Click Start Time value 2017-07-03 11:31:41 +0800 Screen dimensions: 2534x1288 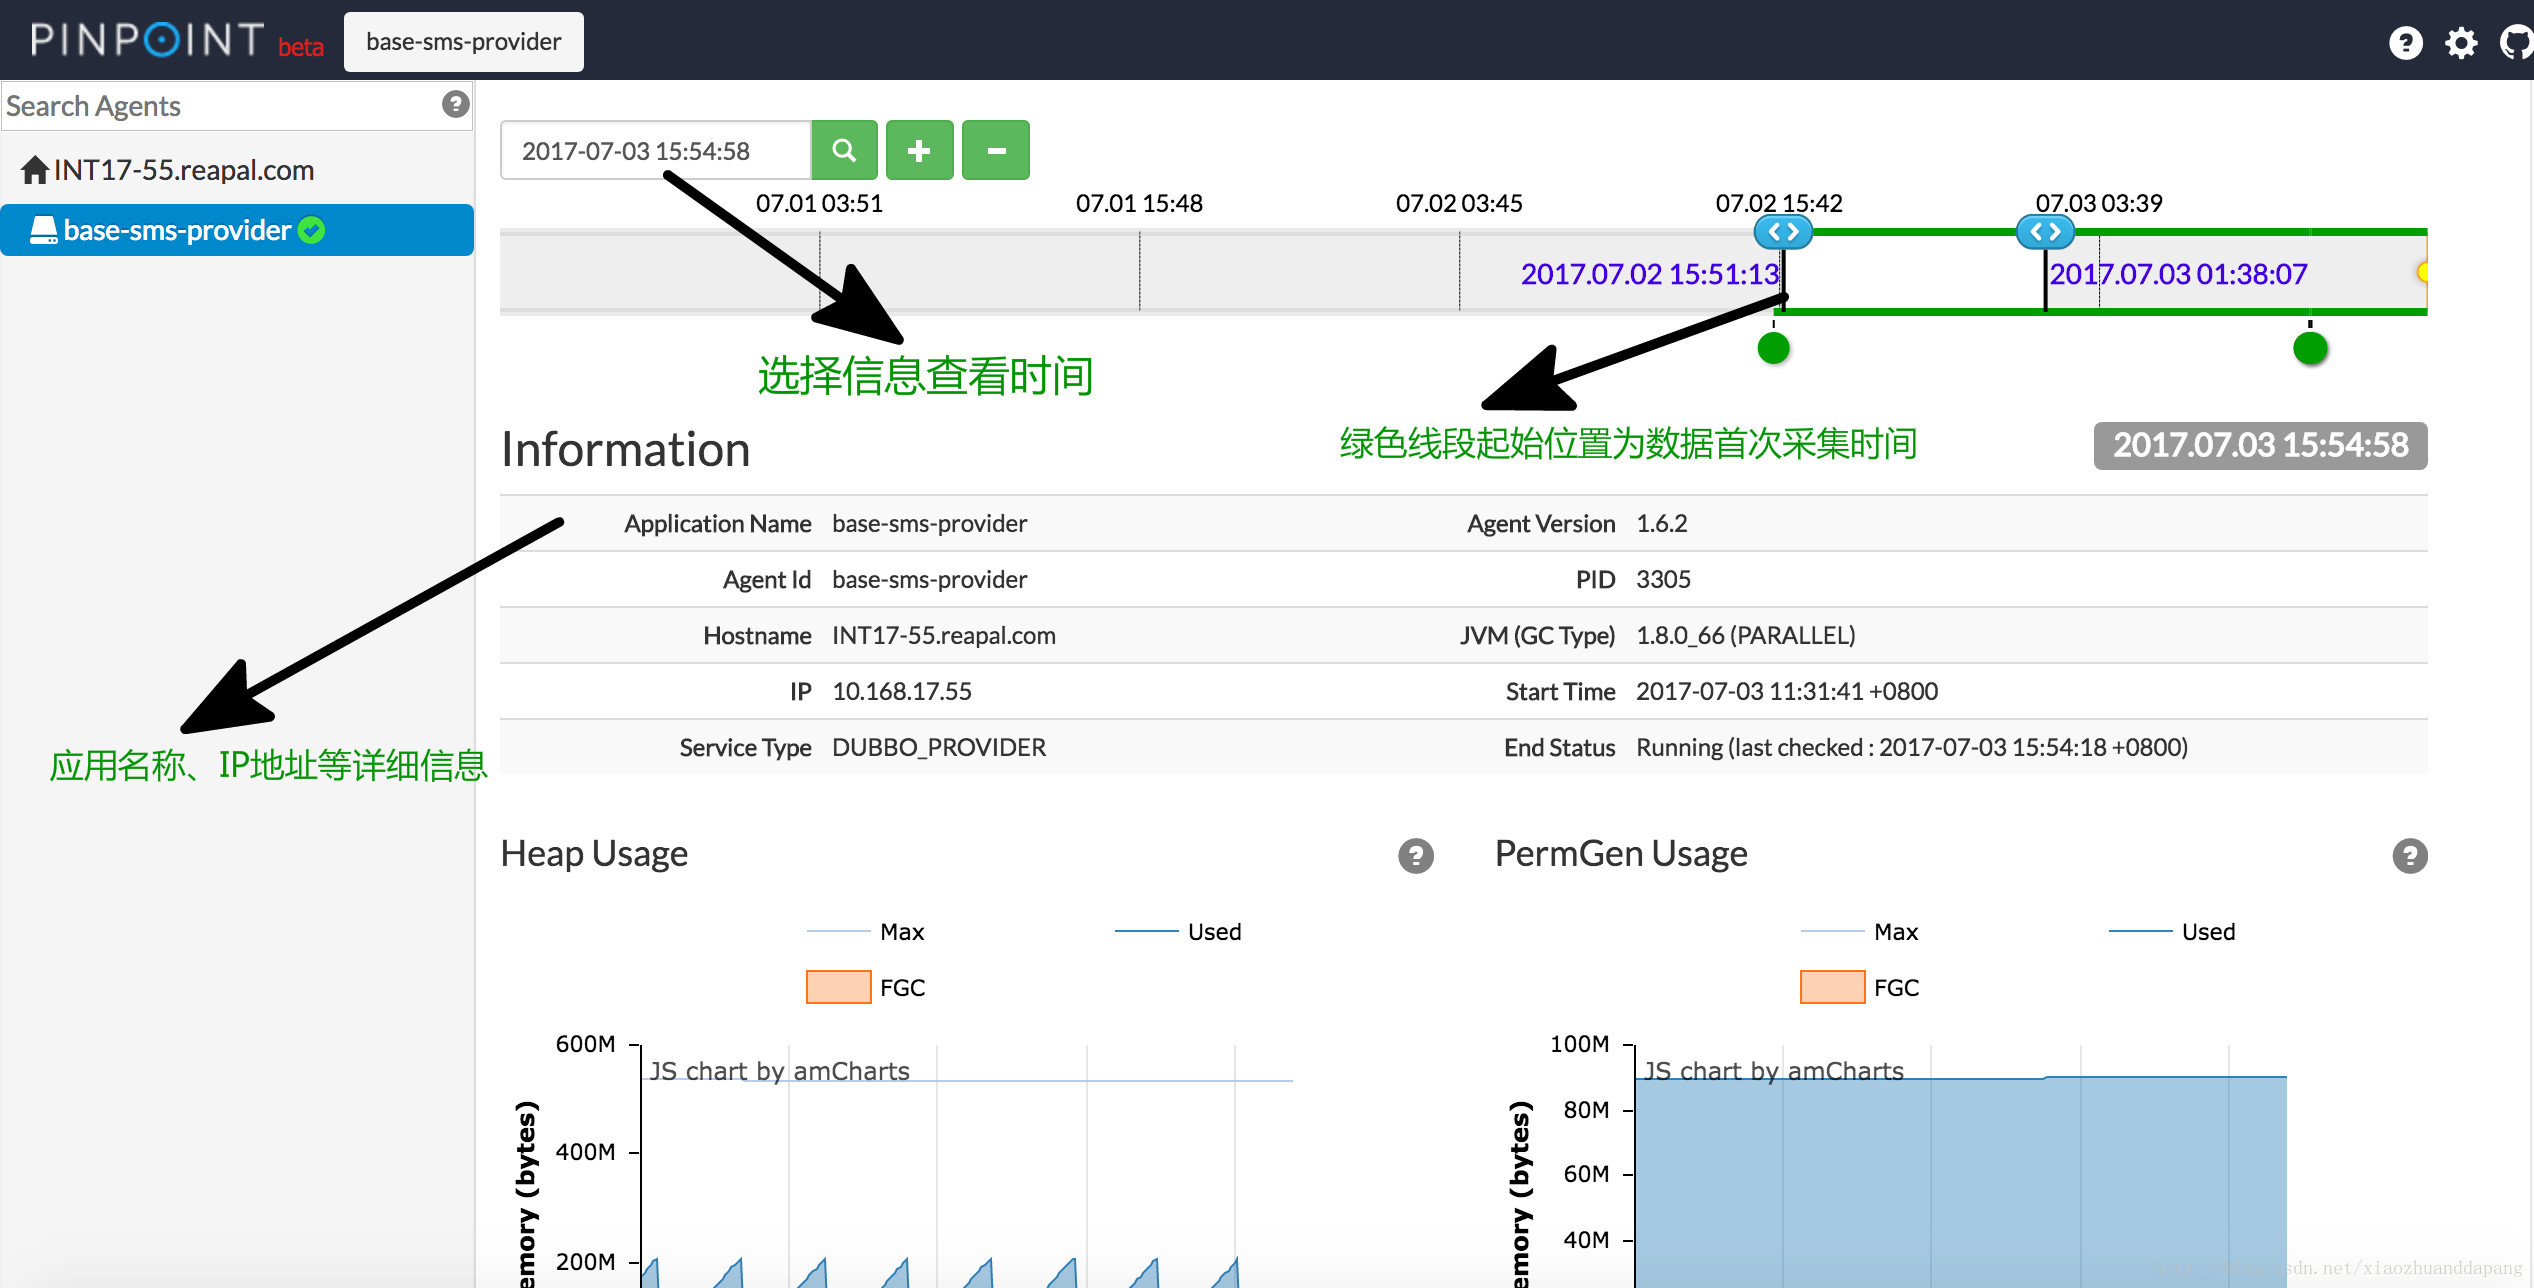tap(1787, 692)
